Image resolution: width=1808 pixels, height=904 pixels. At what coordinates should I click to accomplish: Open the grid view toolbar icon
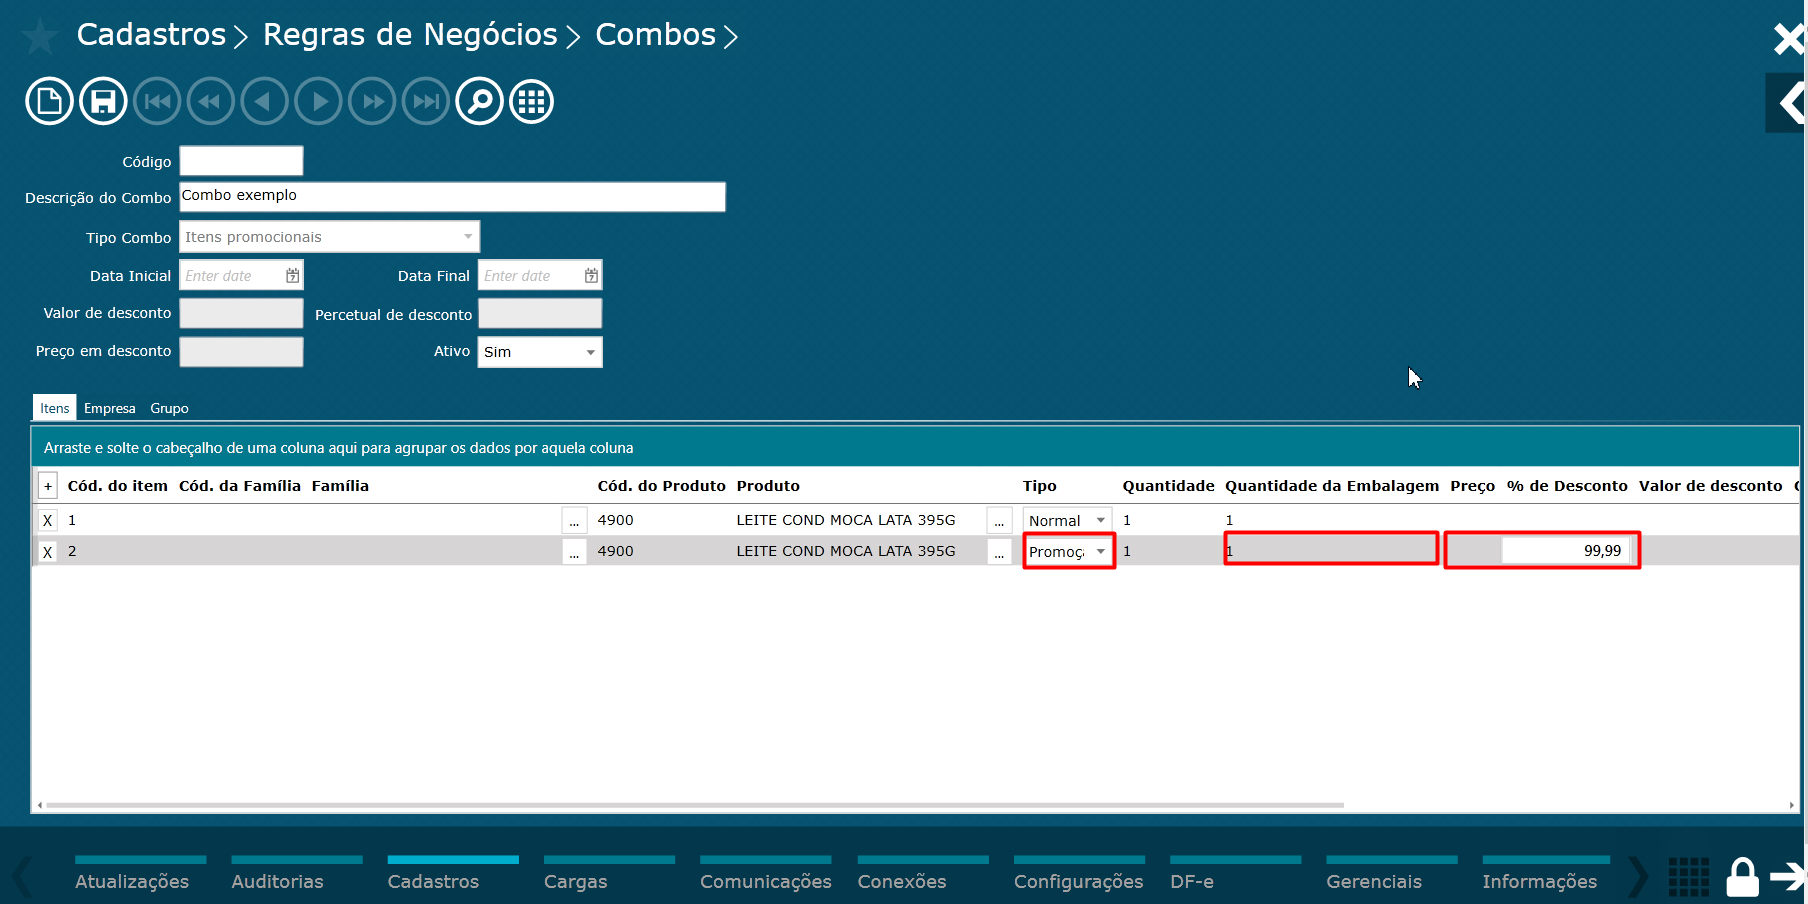(532, 101)
